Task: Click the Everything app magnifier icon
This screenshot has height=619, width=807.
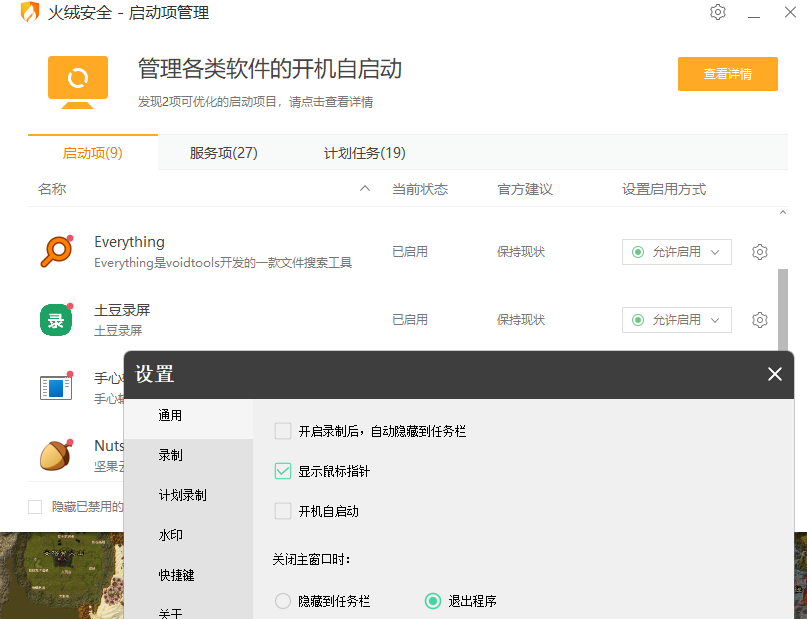Action: point(56,251)
